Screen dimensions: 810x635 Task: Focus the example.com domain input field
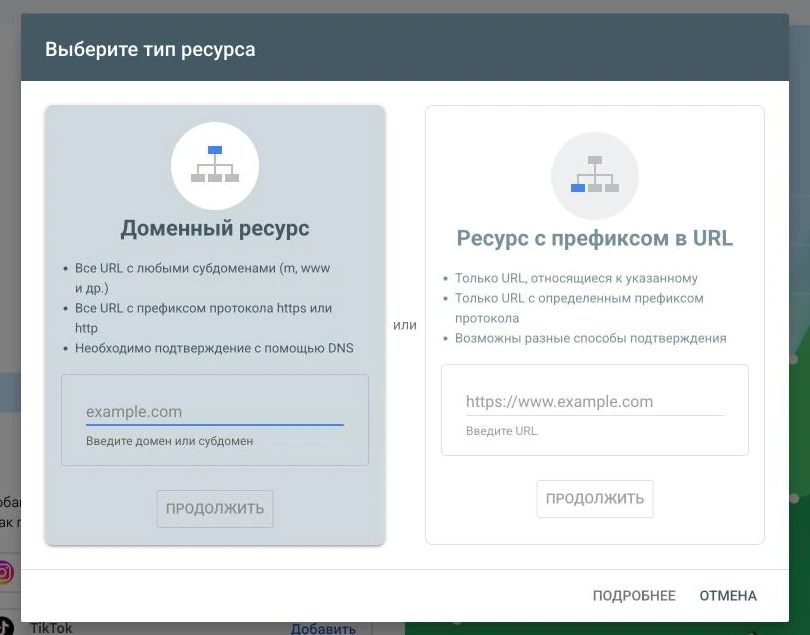215,412
